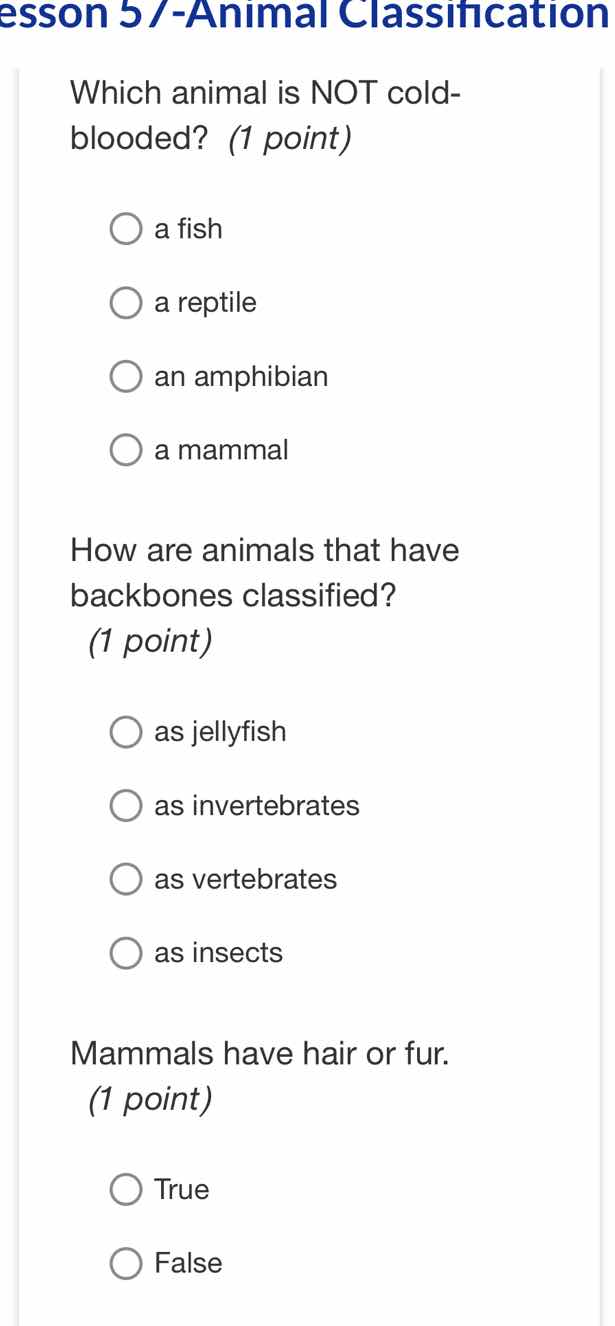The height and width of the screenshot is (1326, 615).
Task: Choose "as vertebrates" for backbone classification
Action: click(x=125, y=879)
